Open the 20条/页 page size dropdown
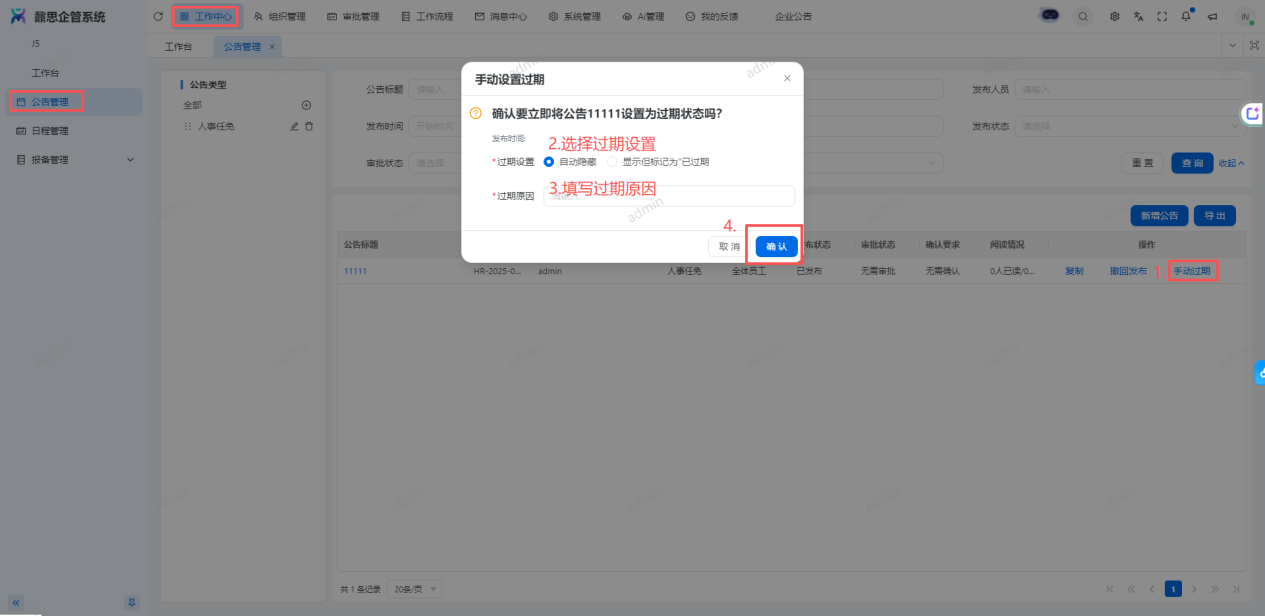The height and width of the screenshot is (616, 1265). 416,589
